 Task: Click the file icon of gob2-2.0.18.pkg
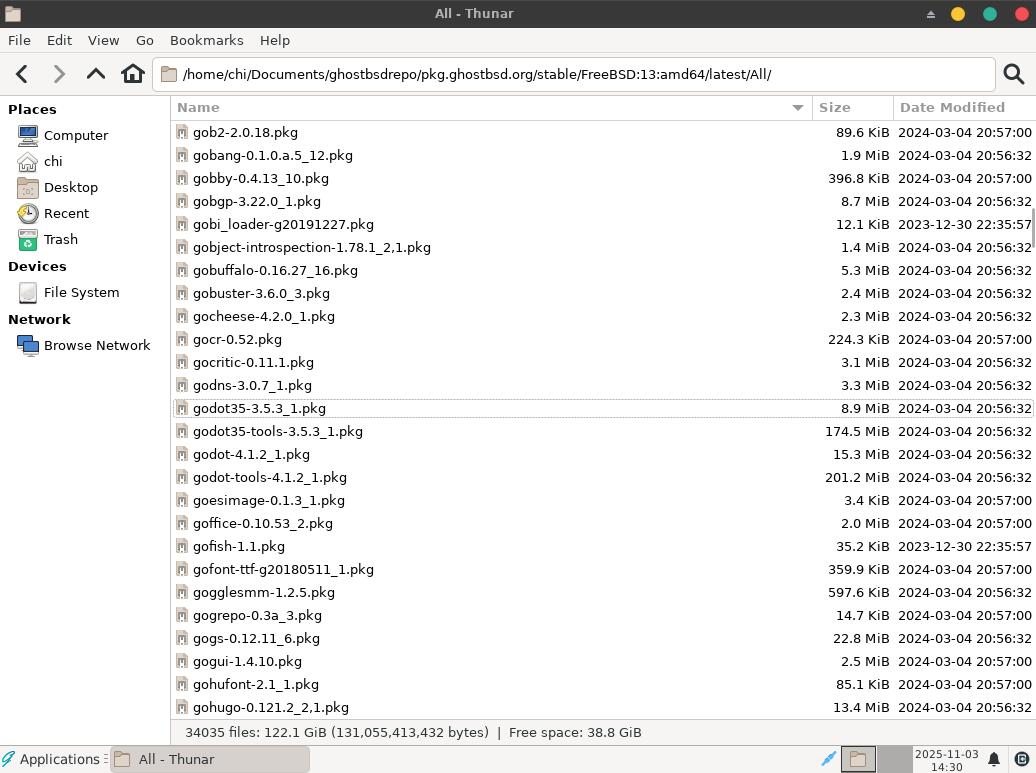tap(182, 133)
